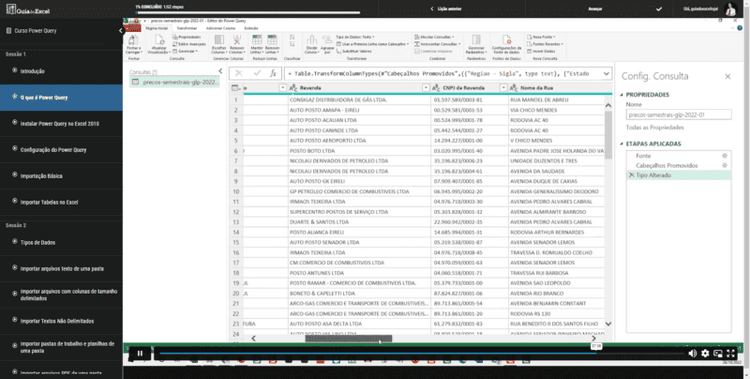Switch to Transformar ribbon tab
The height and width of the screenshot is (379, 750).
(x=187, y=28)
